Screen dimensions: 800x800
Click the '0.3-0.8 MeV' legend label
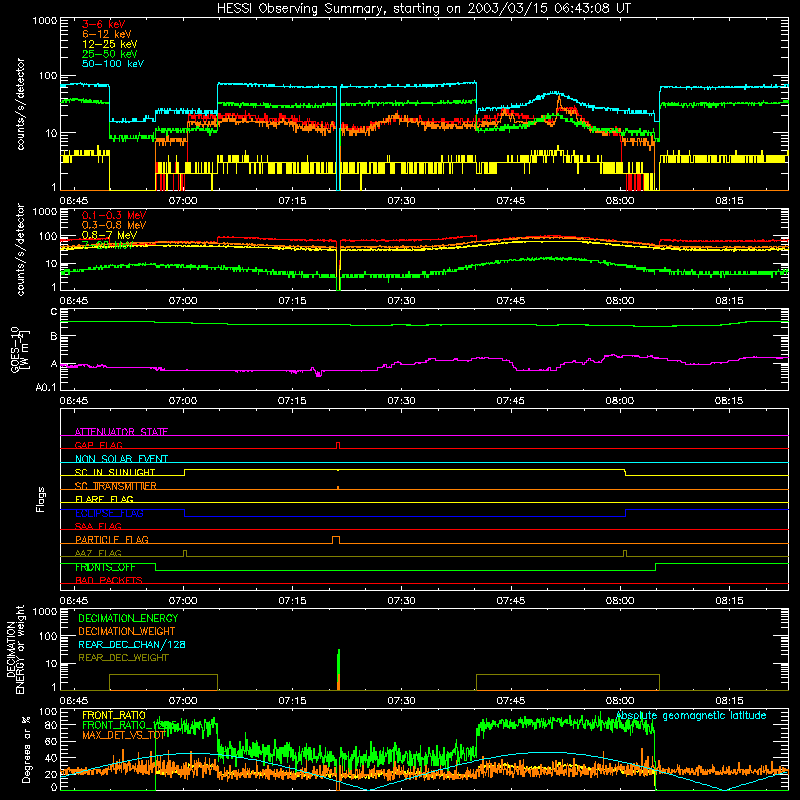[114, 225]
